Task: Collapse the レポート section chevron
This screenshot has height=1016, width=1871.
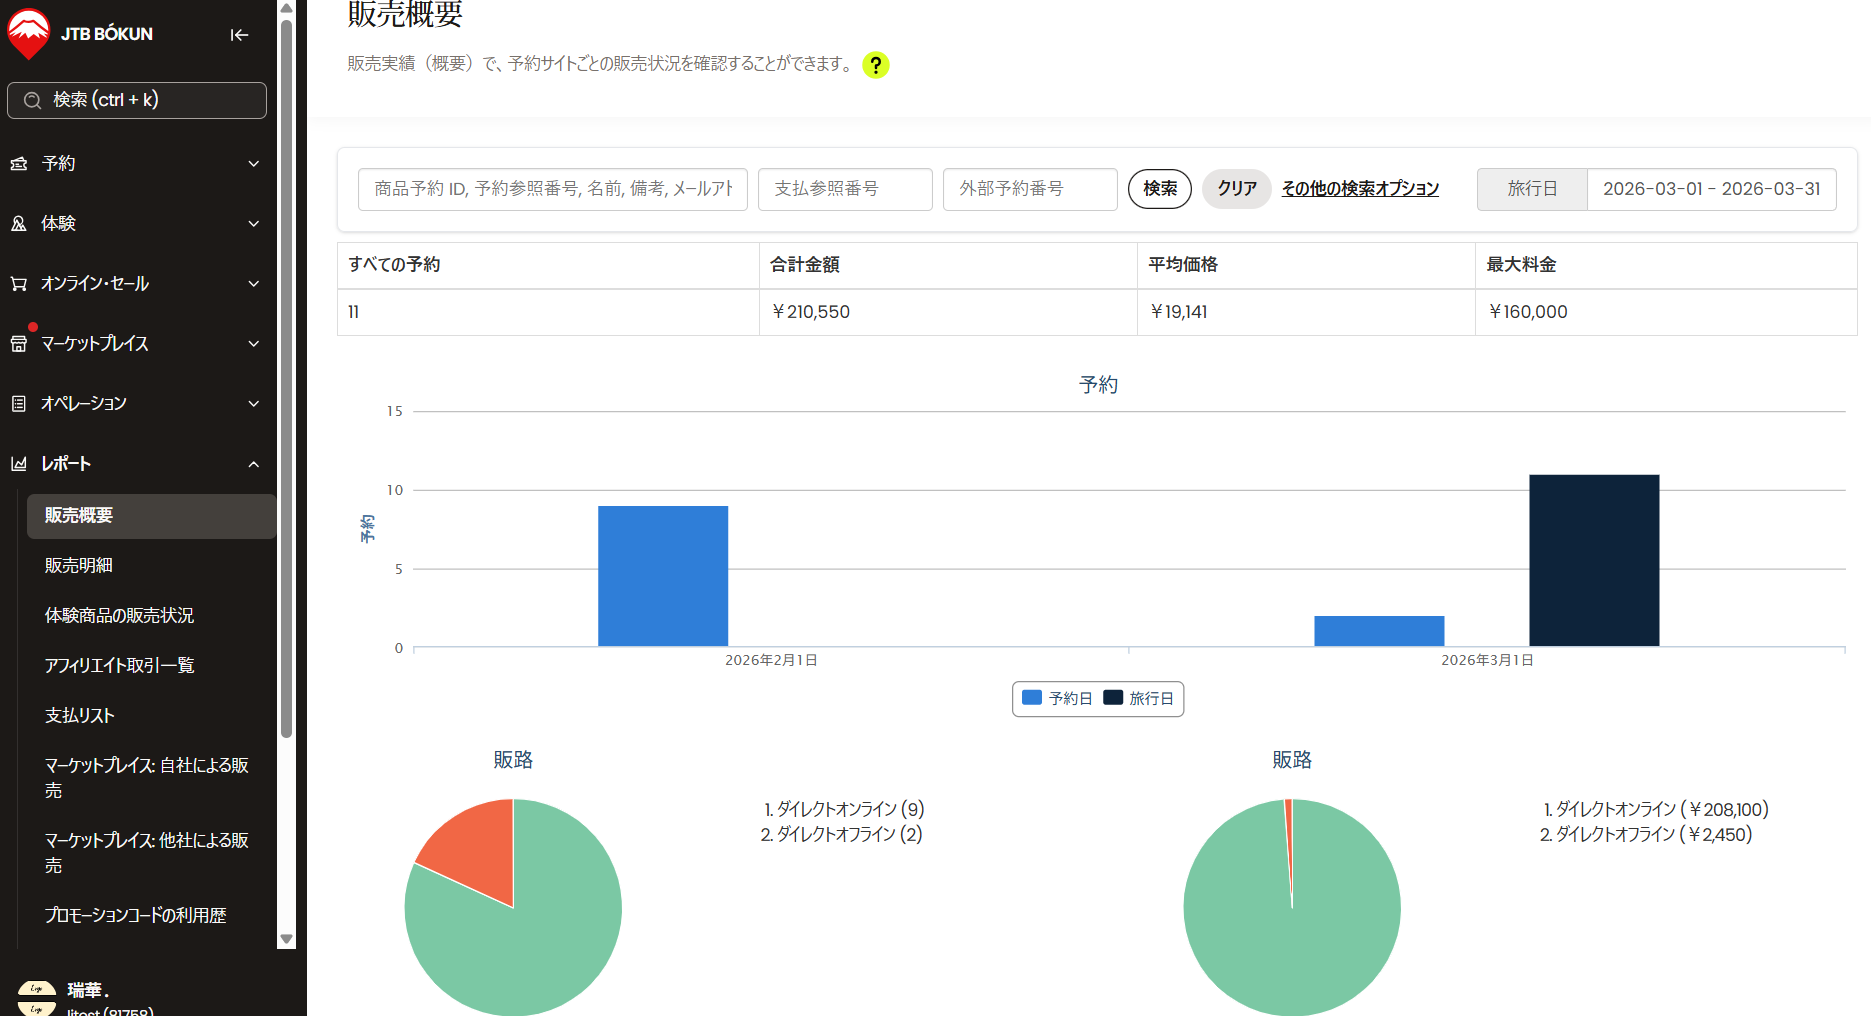Action: (254, 464)
